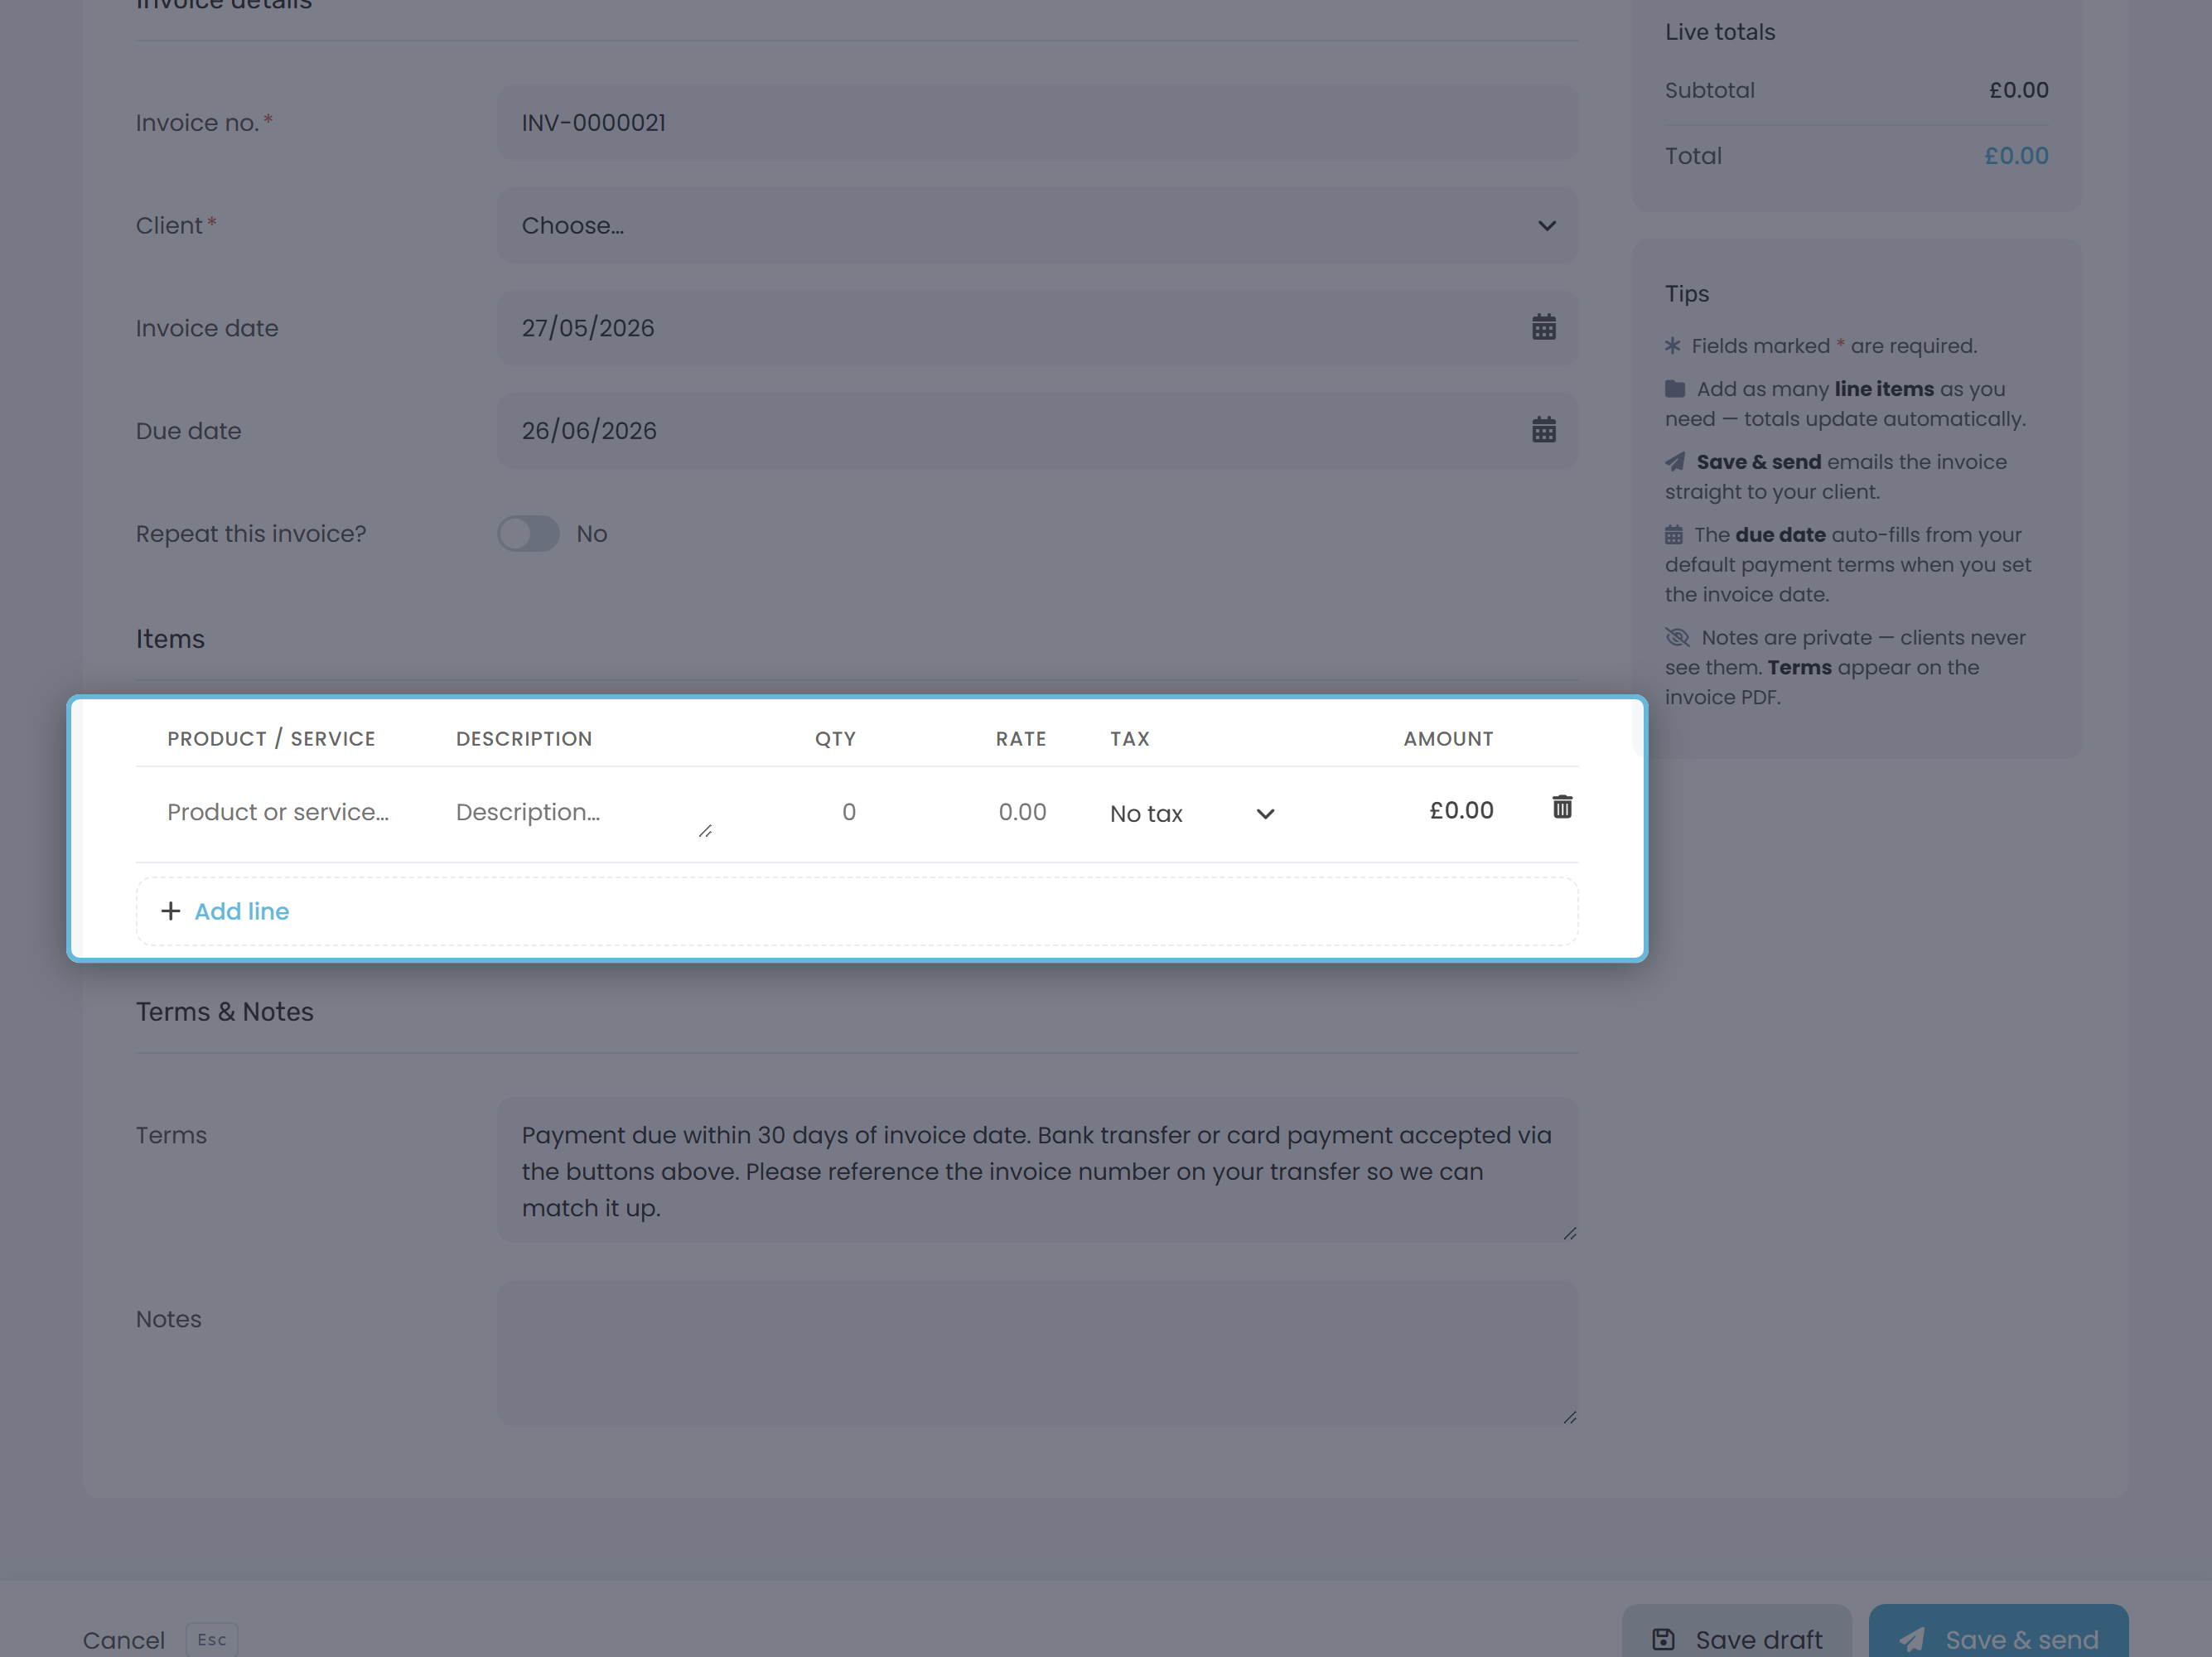Expand the No tax dropdown

pyautogui.click(x=1192, y=814)
